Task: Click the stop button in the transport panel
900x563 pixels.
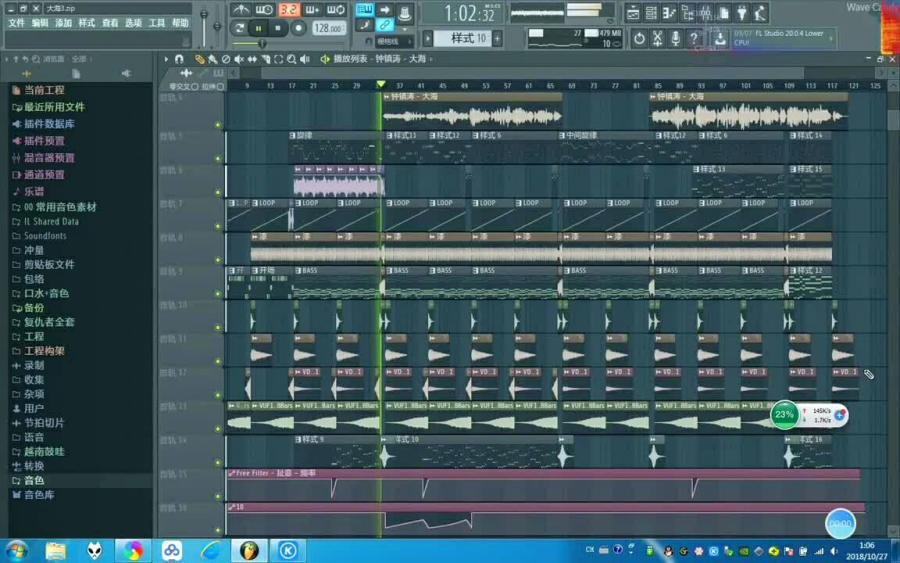Action: pos(279,29)
